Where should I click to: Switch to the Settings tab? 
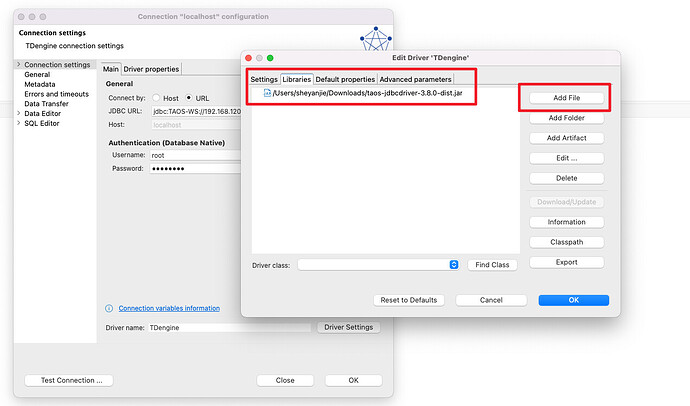[x=264, y=79]
